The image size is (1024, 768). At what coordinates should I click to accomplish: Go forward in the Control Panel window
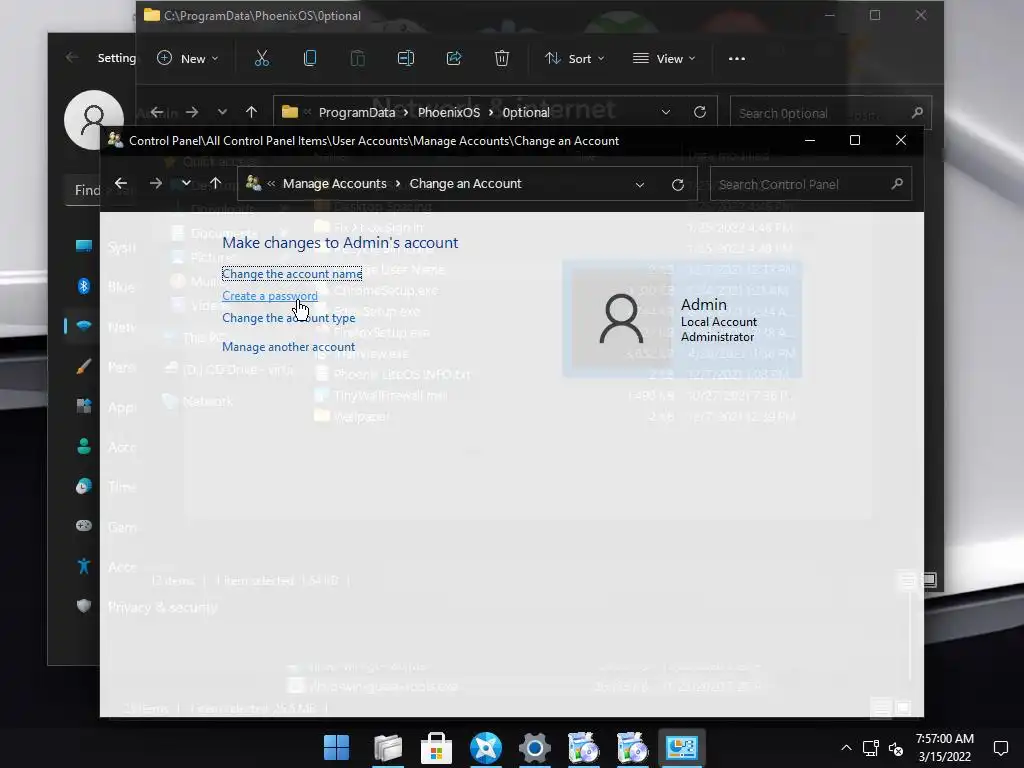(x=155, y=184)
